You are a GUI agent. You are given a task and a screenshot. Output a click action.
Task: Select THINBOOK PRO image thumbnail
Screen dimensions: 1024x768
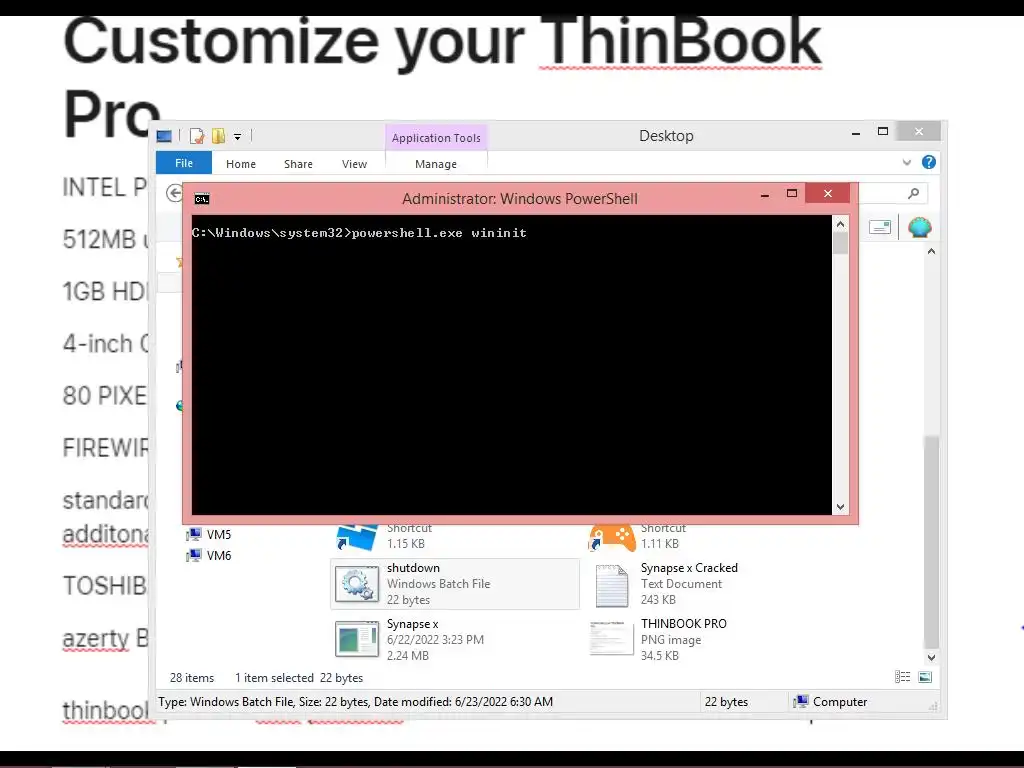click(611, 638)
